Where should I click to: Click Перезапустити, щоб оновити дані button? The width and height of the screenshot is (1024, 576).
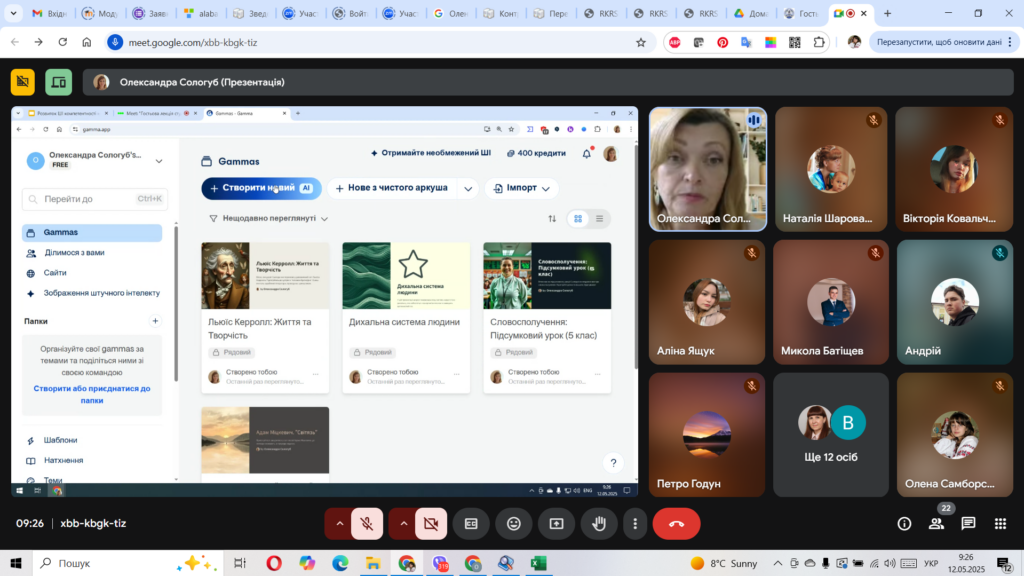tap(938, 42)
